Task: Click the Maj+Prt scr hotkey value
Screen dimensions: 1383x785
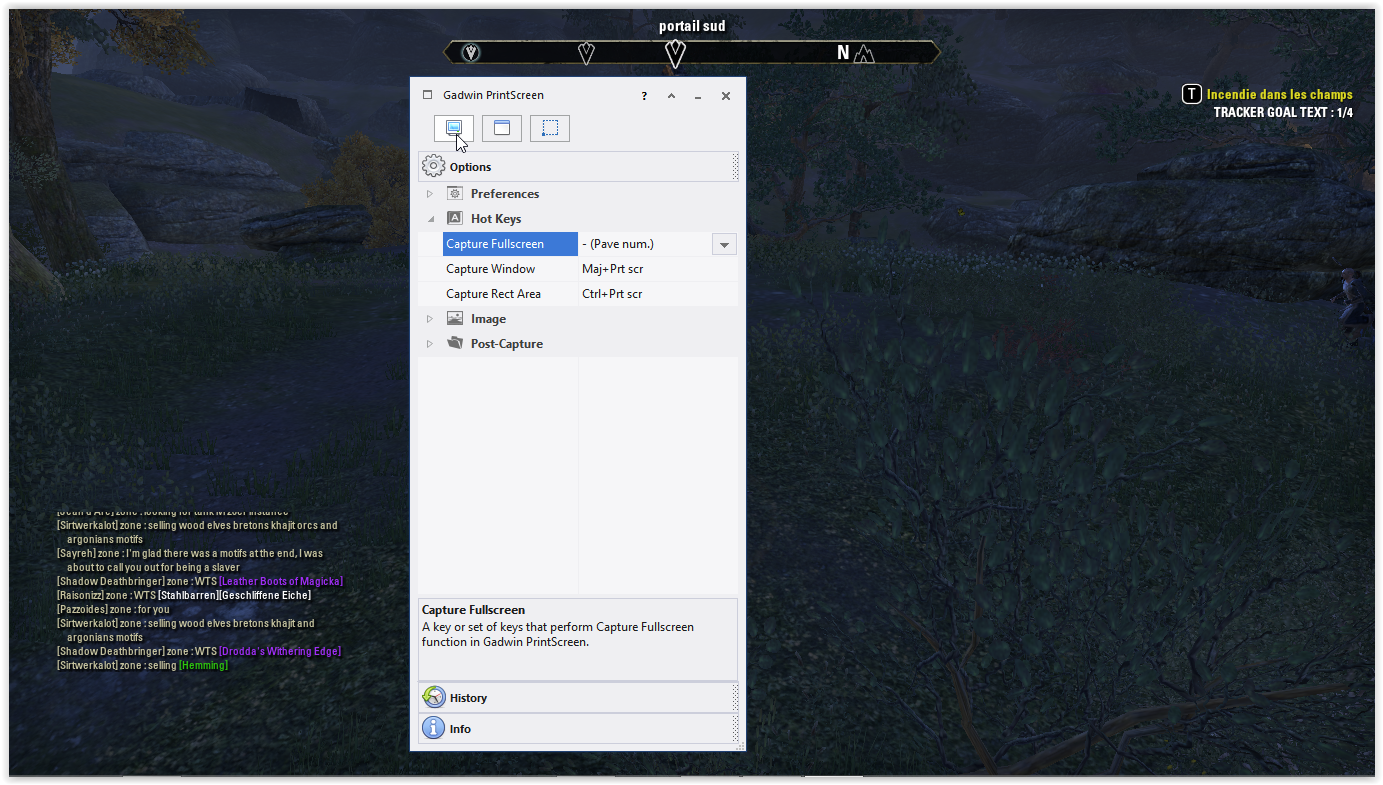Action: pos(612,269)
